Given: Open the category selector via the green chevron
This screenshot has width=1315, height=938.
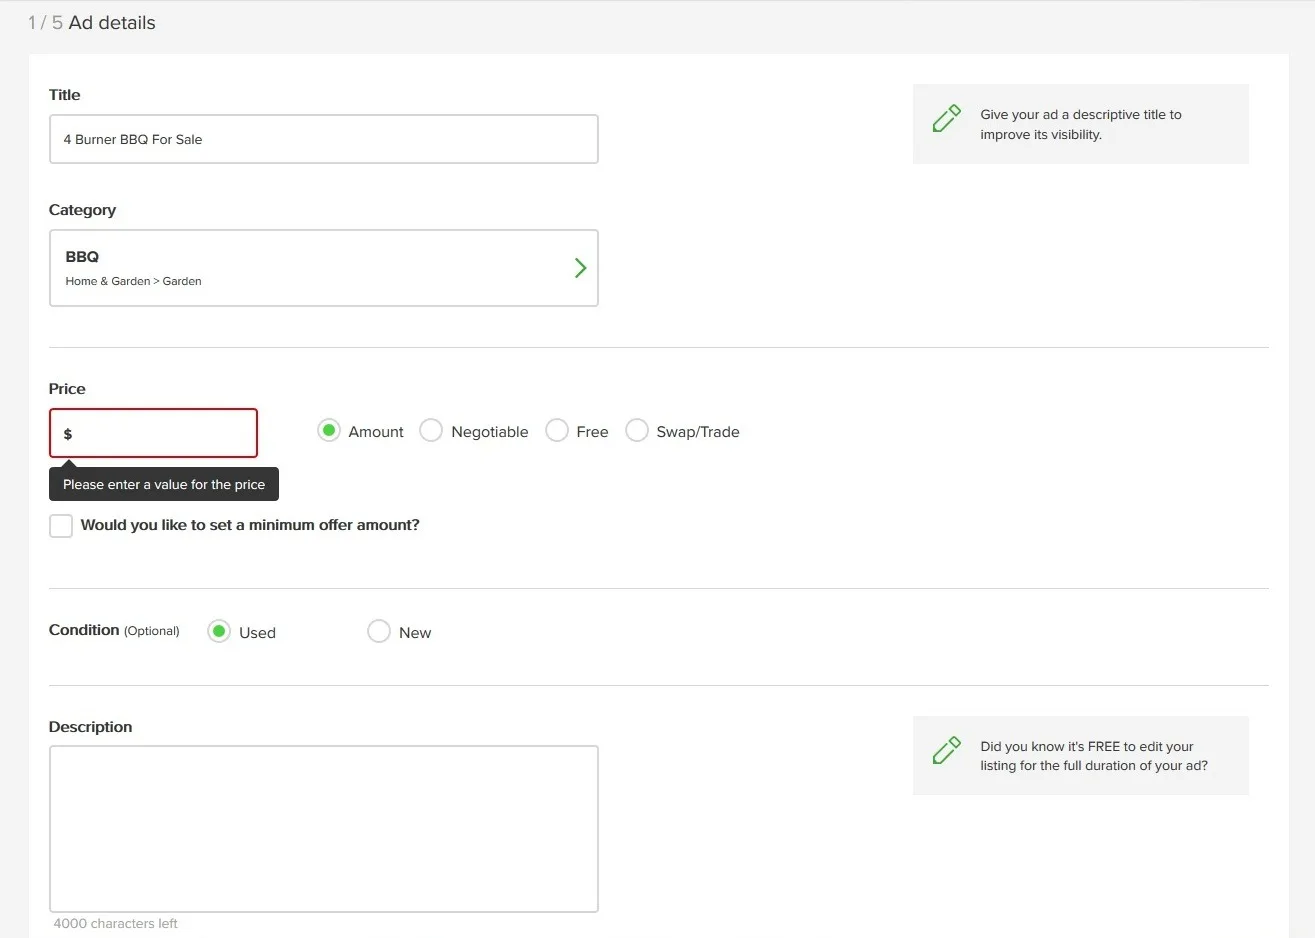Looking at the screenshot, I should click(x=580, y=268).
